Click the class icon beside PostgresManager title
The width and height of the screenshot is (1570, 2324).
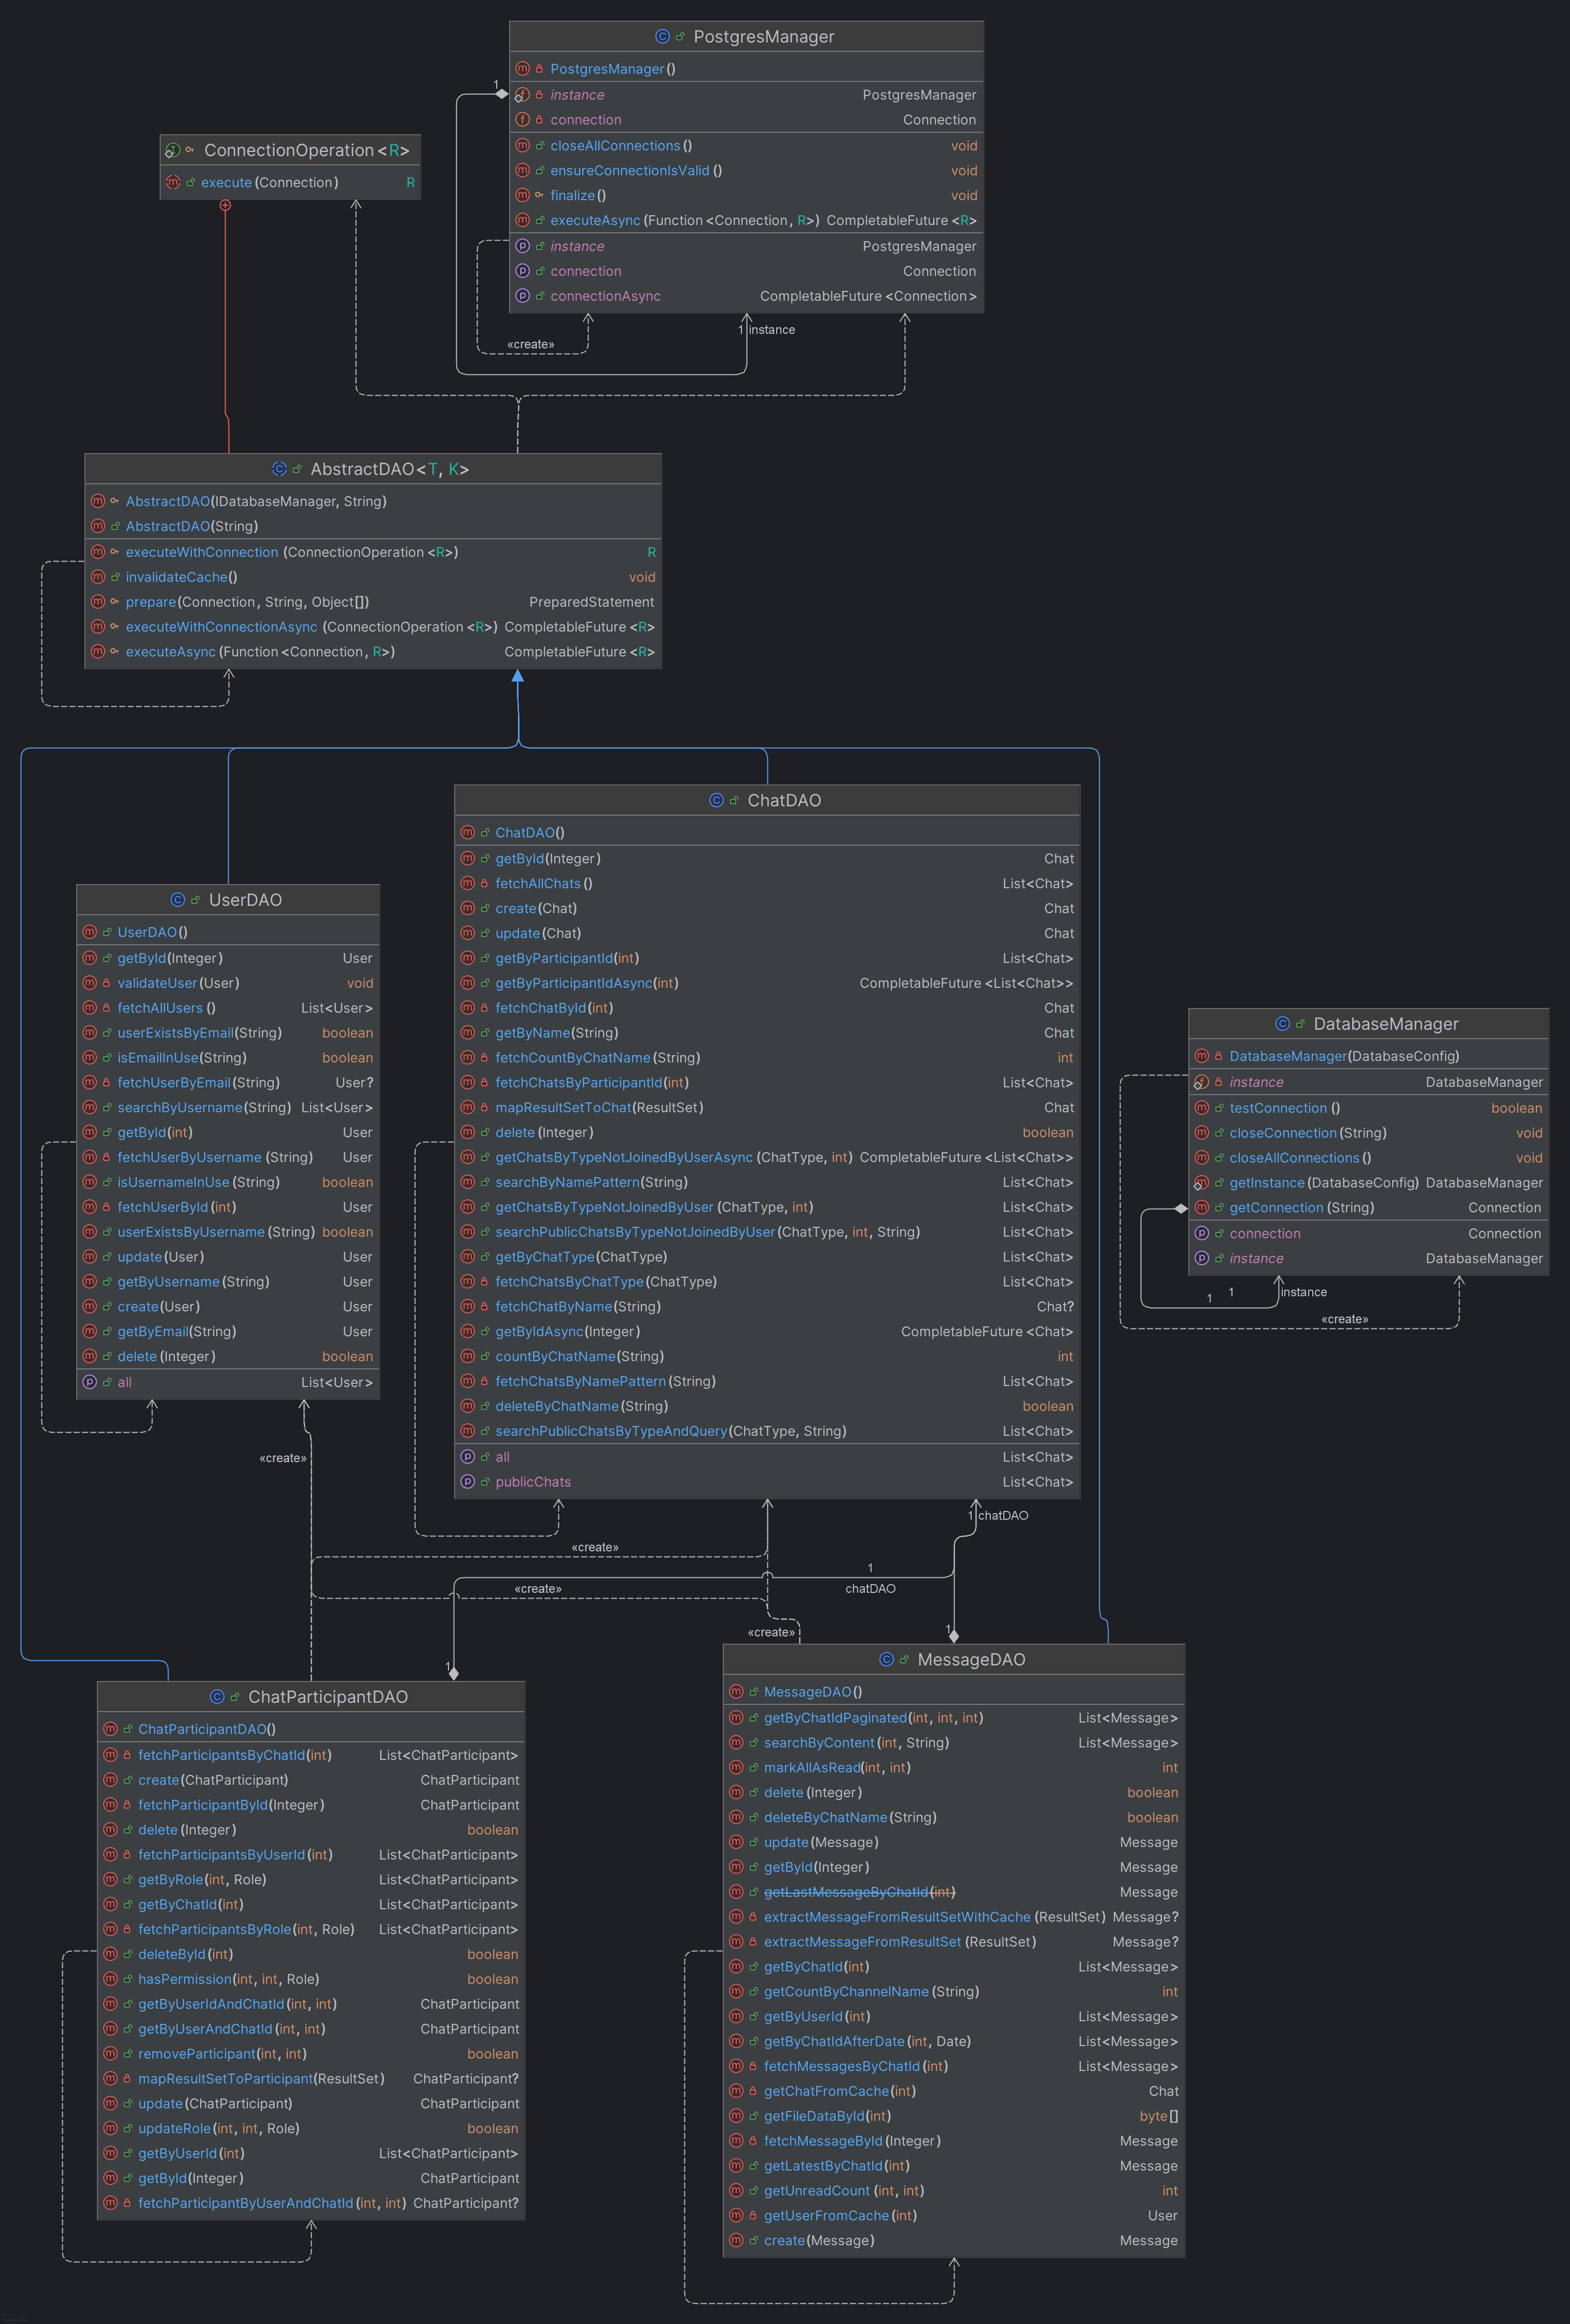(662, 37)
